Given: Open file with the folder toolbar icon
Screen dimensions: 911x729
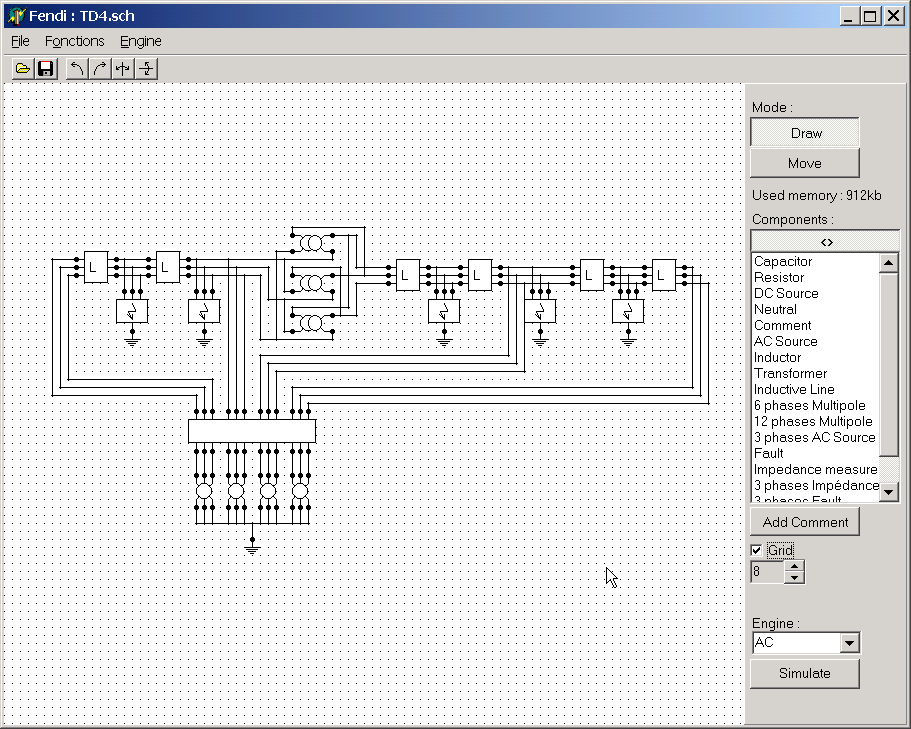Looking at the screenshot, I should point(23,69).
